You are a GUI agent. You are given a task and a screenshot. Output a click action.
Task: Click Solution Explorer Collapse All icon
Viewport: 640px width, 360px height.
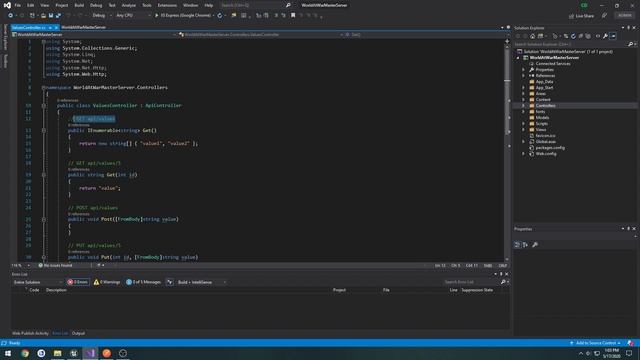tap(580, 36)
